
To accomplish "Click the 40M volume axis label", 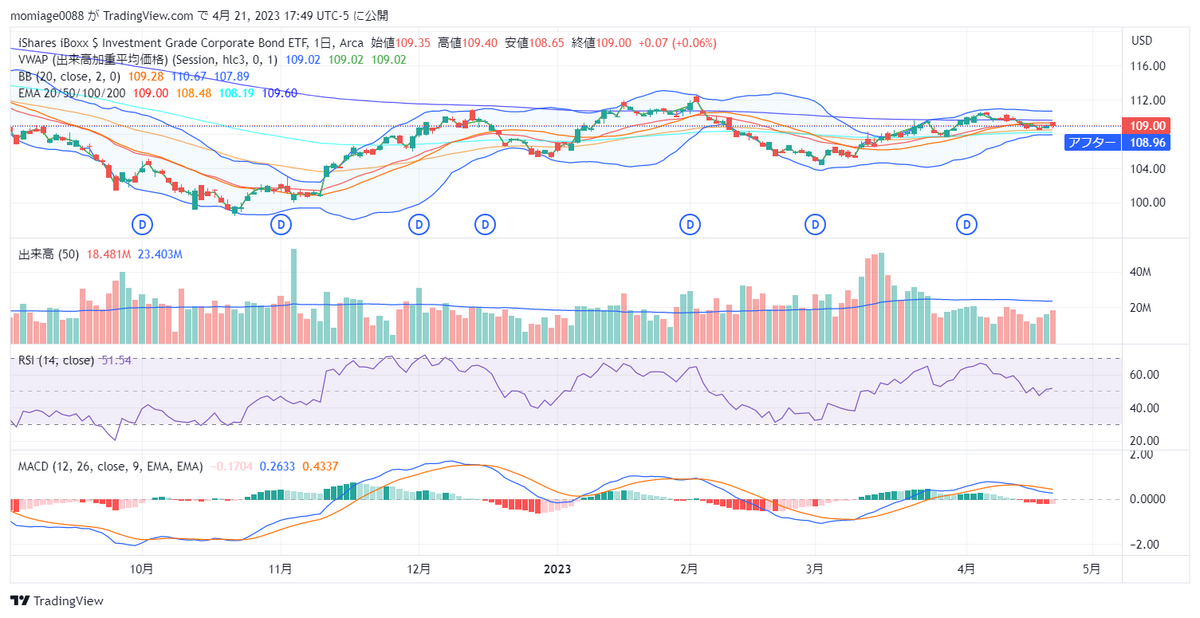I will pos(1142,272).
